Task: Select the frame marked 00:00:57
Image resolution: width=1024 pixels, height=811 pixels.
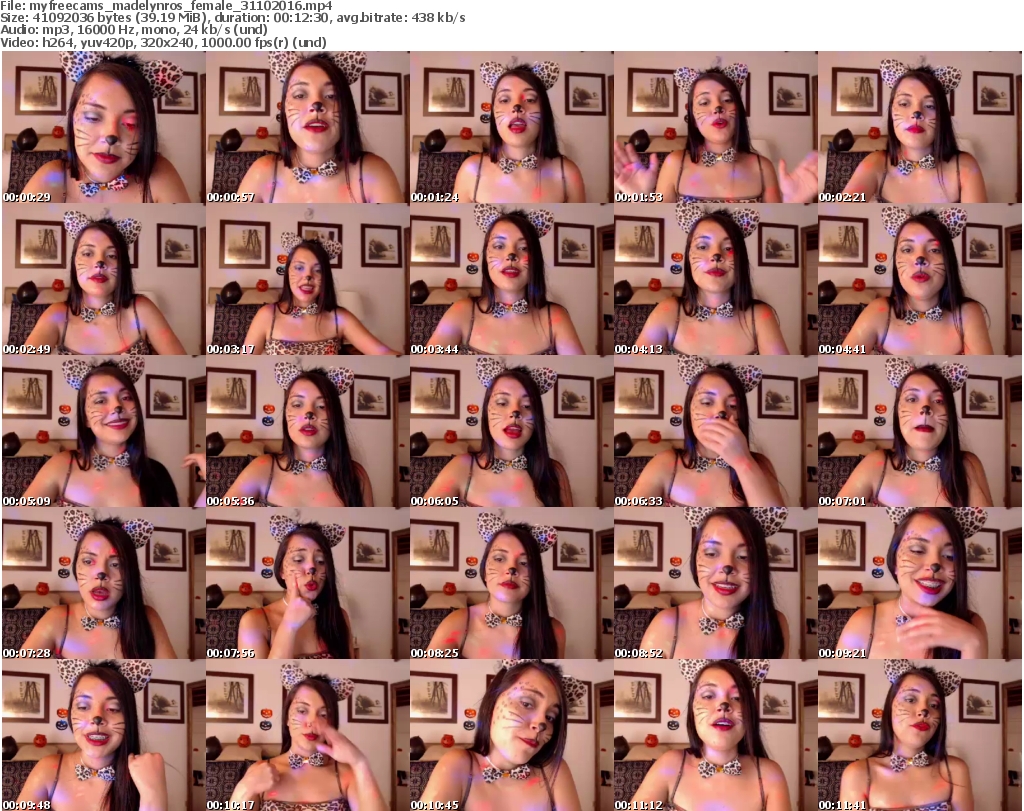Action: pos(307,127)
